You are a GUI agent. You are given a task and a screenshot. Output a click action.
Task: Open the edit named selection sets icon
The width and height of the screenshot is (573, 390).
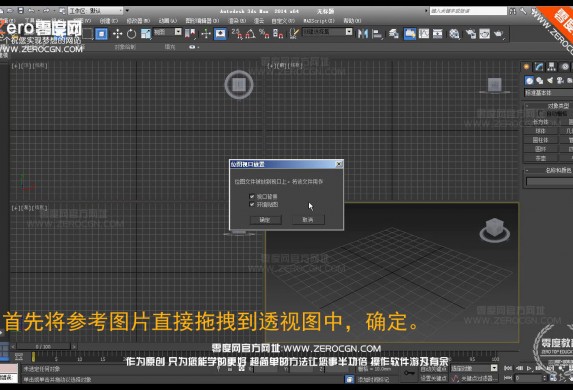293,34
